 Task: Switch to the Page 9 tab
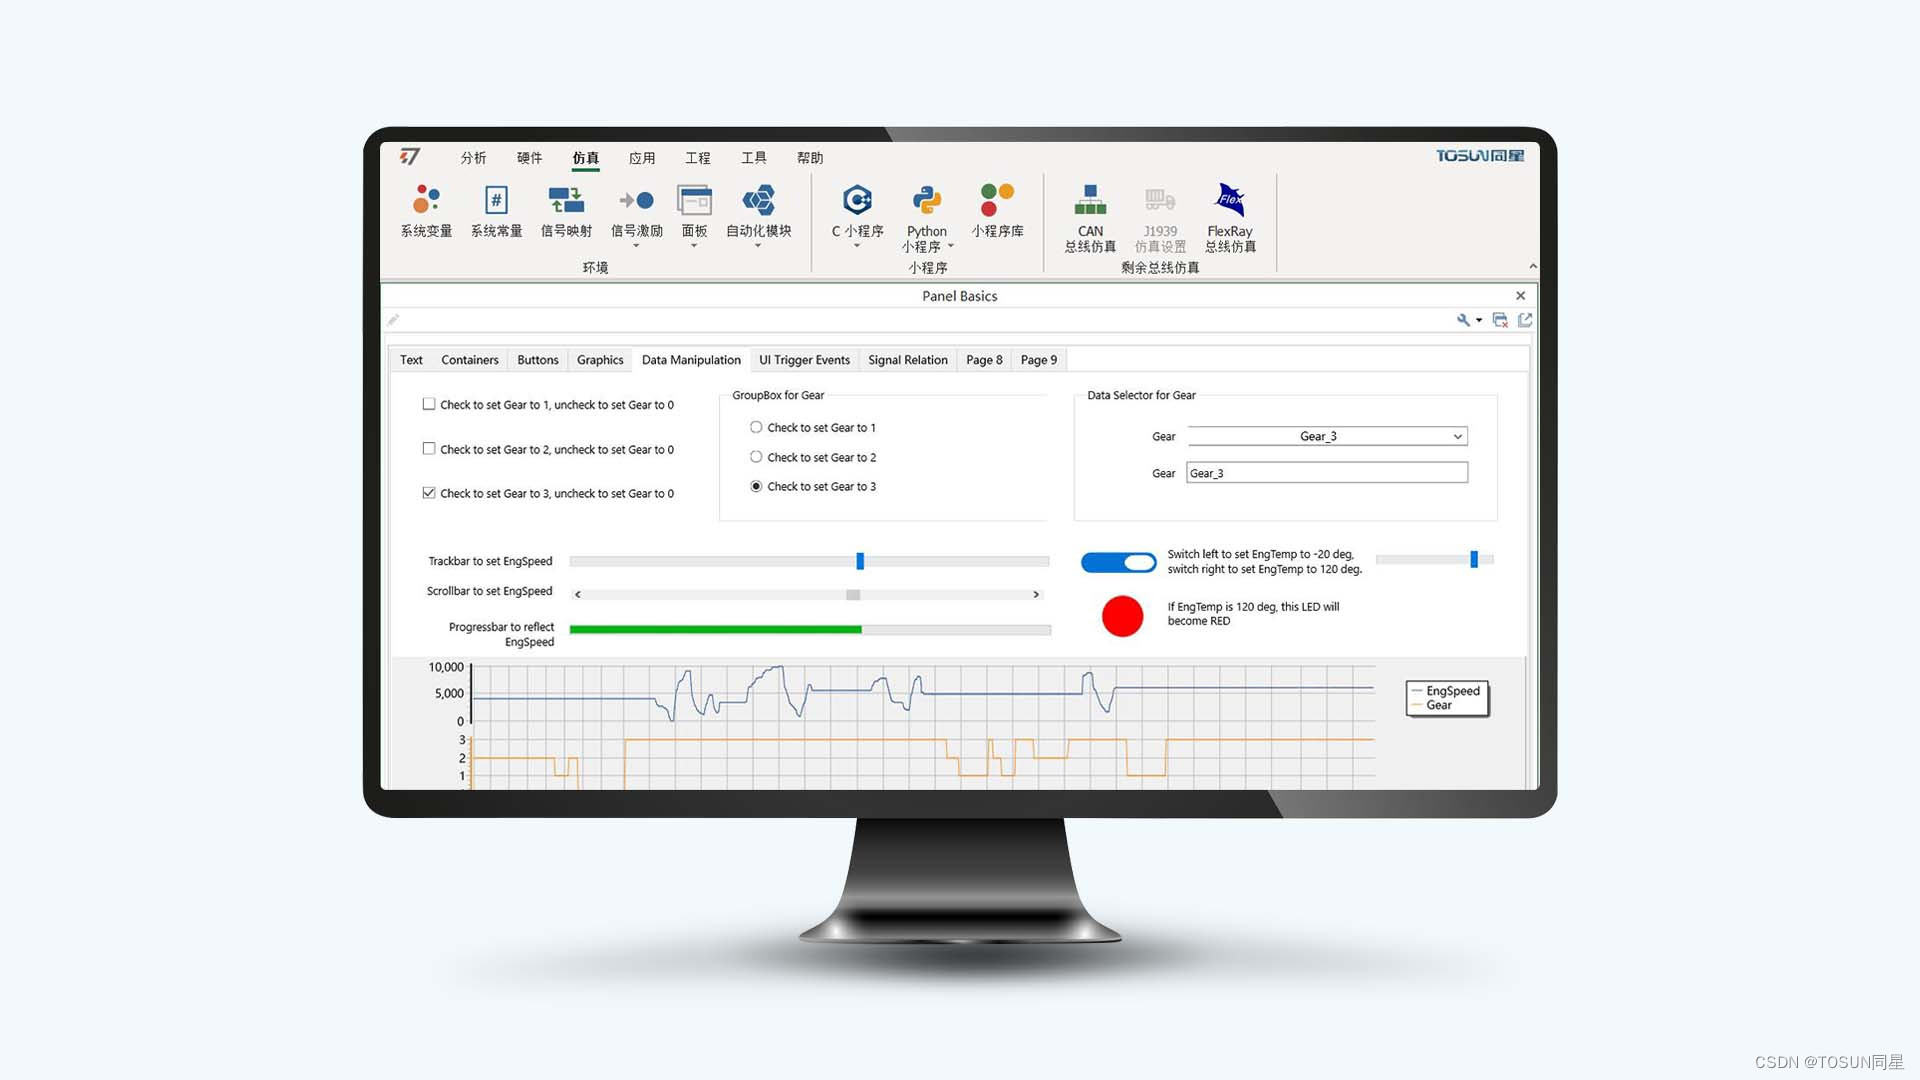1039,360
